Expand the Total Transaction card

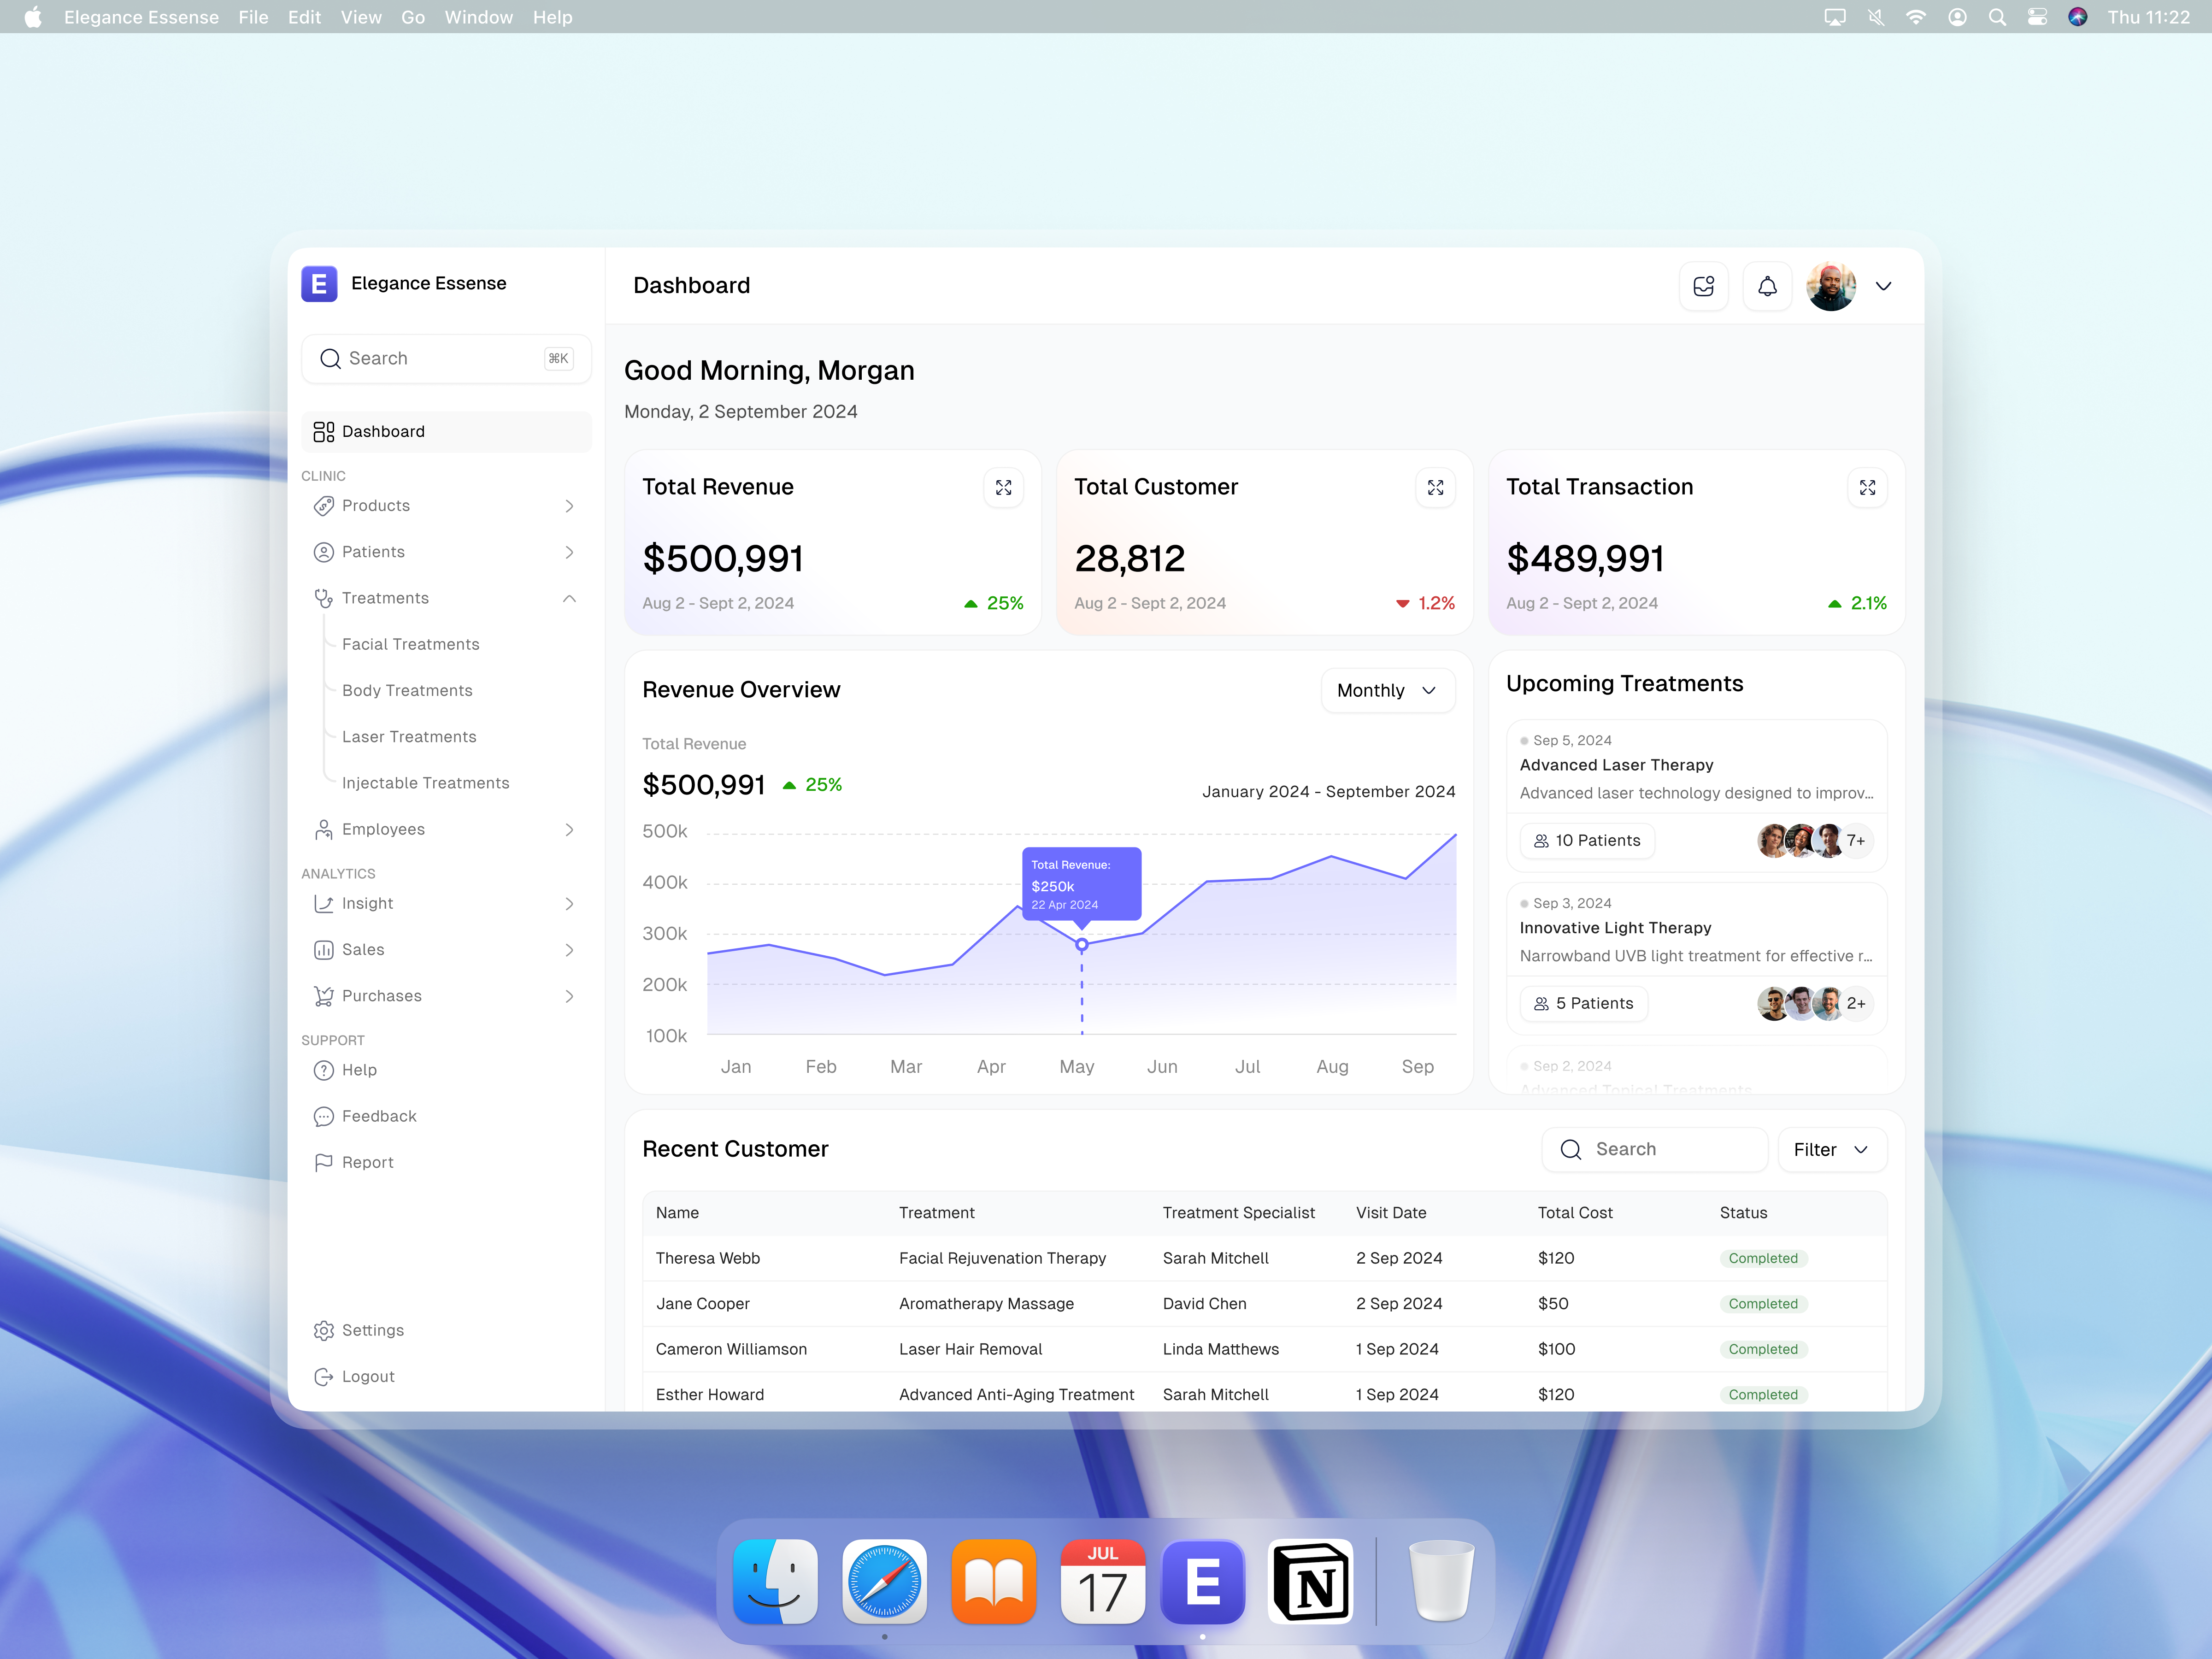tap(1867, 488)
